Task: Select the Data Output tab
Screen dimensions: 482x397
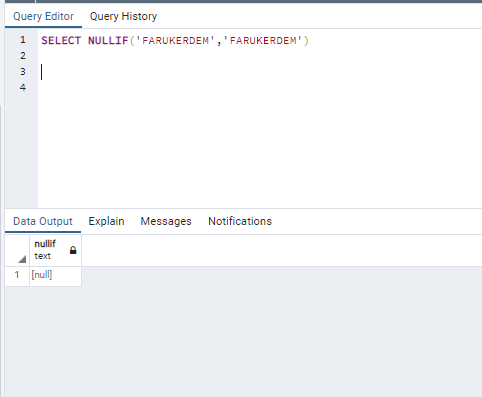Action: tap(43, 221)
